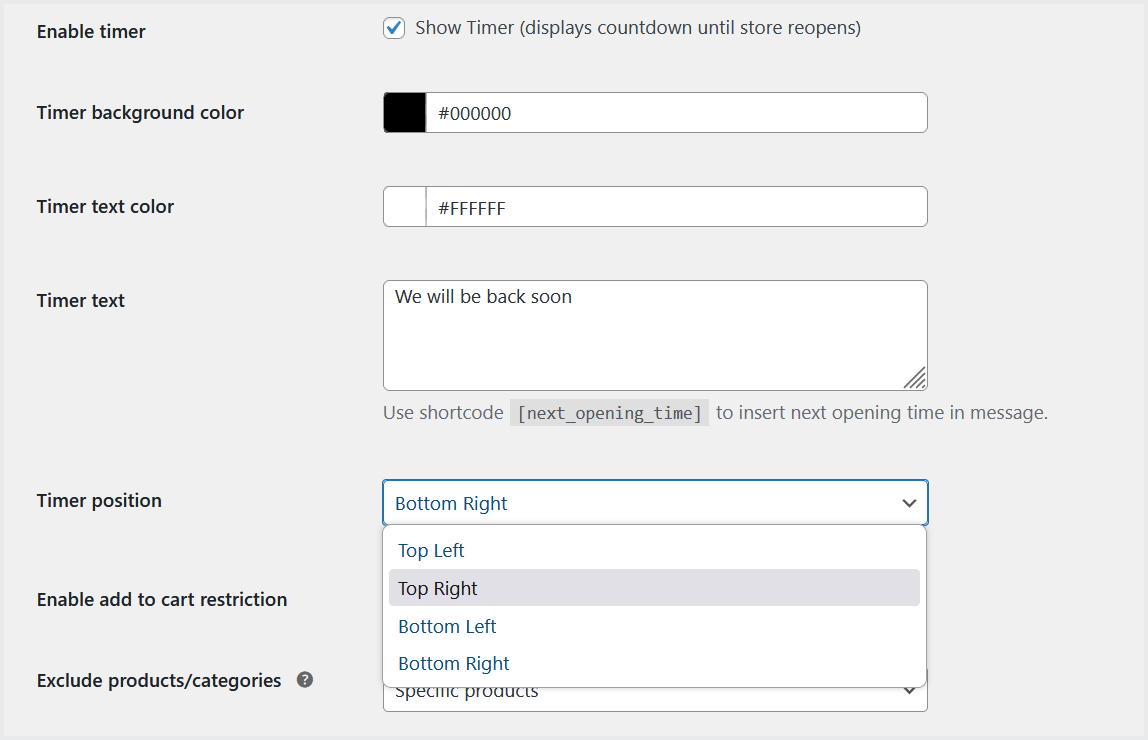Click the #000000 color hex field

676,113
